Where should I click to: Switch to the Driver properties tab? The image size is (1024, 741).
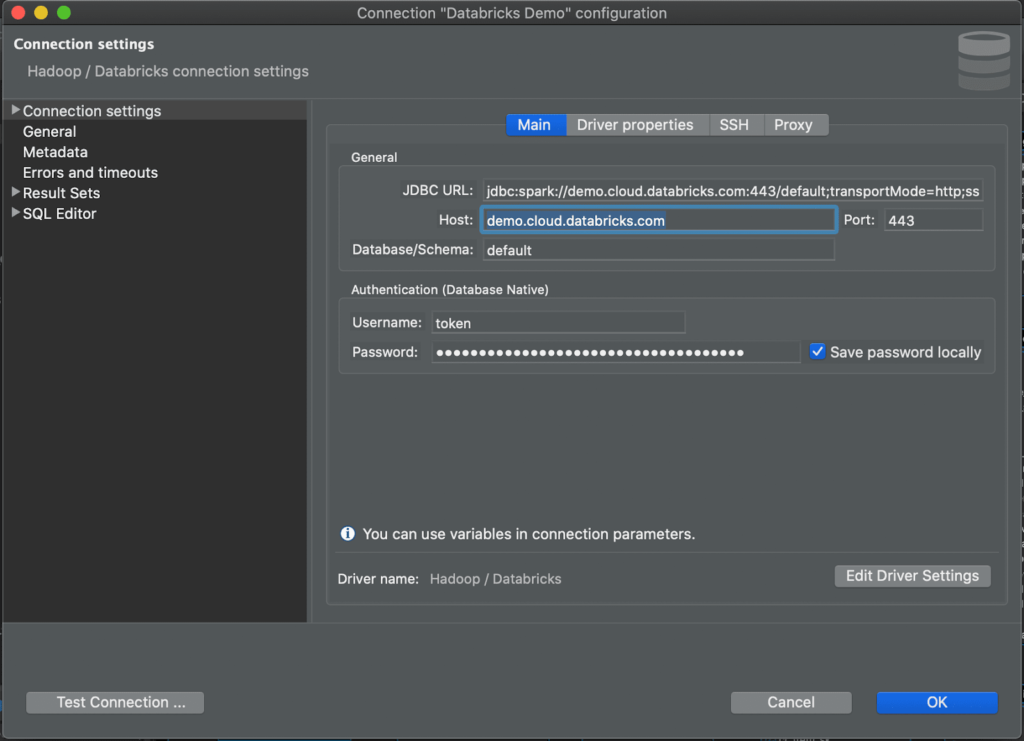(x=636, y=125)
